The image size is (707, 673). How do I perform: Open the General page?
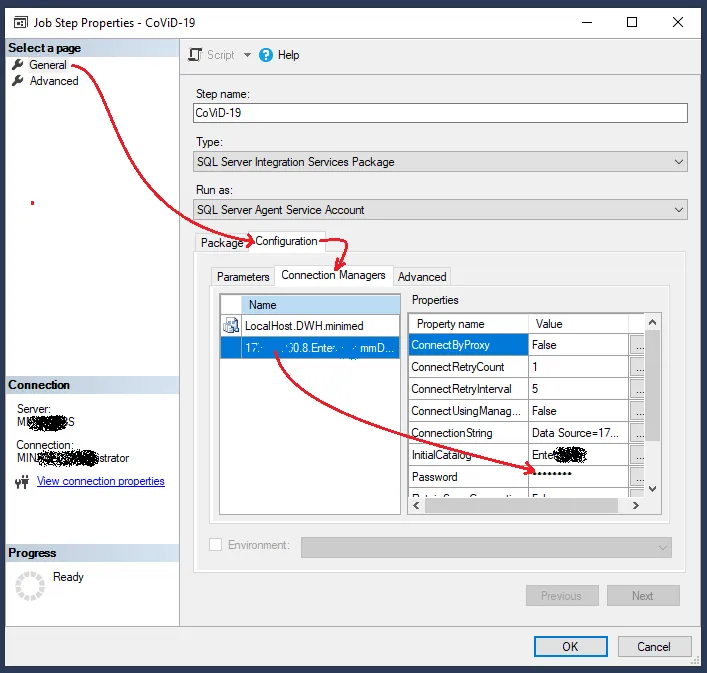(48, 65)
